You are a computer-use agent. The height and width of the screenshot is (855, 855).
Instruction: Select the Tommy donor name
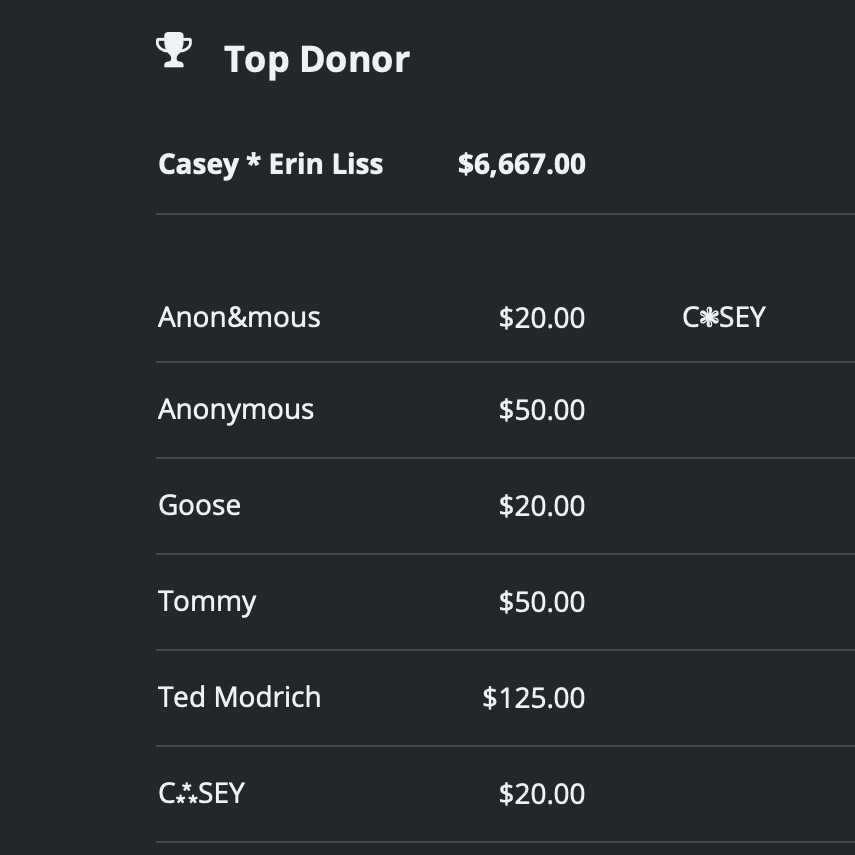click(x=207, y=601)
